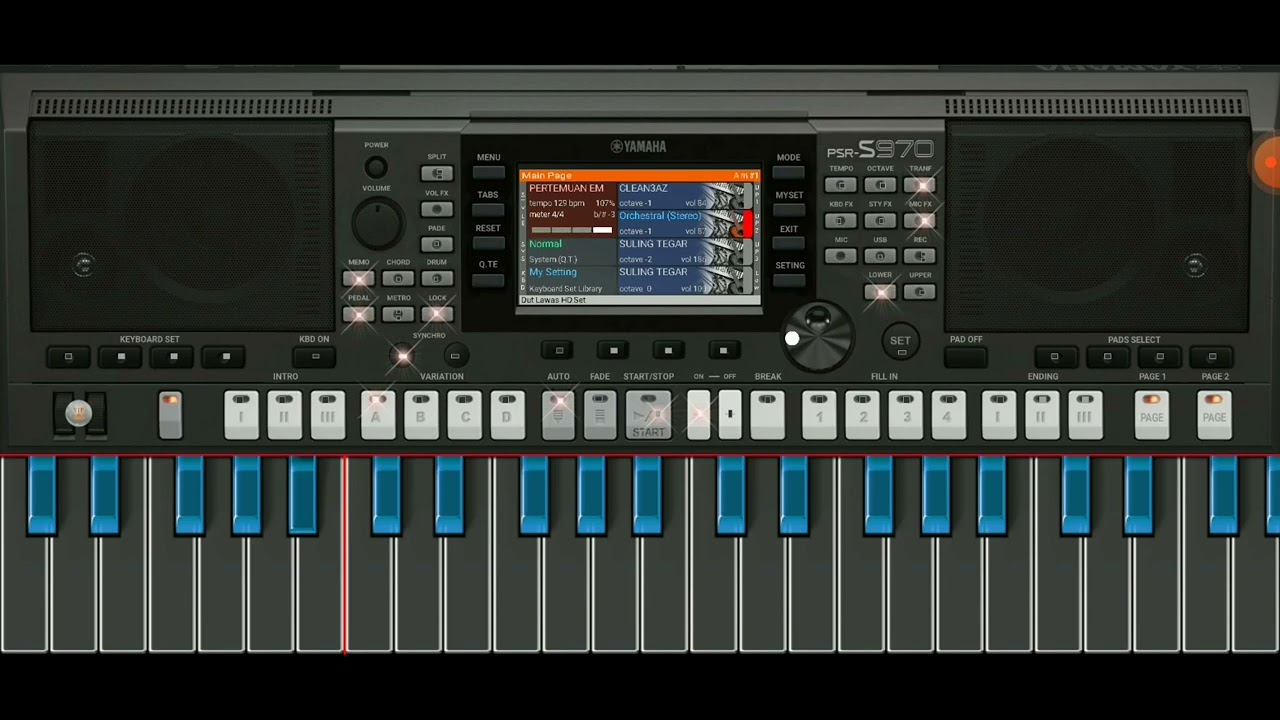Image resolution: width=1280 pixels, height=720 pixels.
Task: Click the UPPER voice button
Action: click(920, 292)
